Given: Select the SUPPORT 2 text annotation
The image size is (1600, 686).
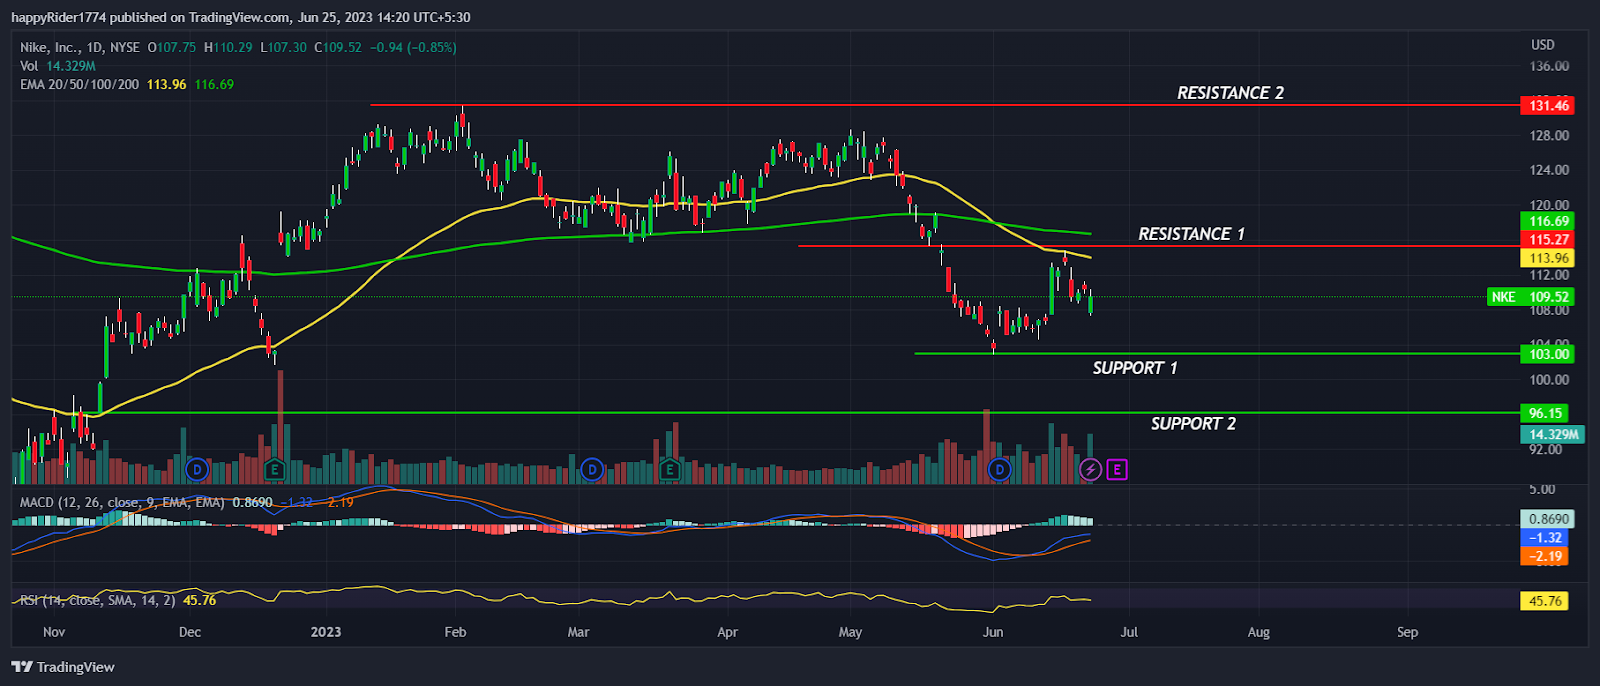Looking at the screenshot, I should (x=1193, y=424).
